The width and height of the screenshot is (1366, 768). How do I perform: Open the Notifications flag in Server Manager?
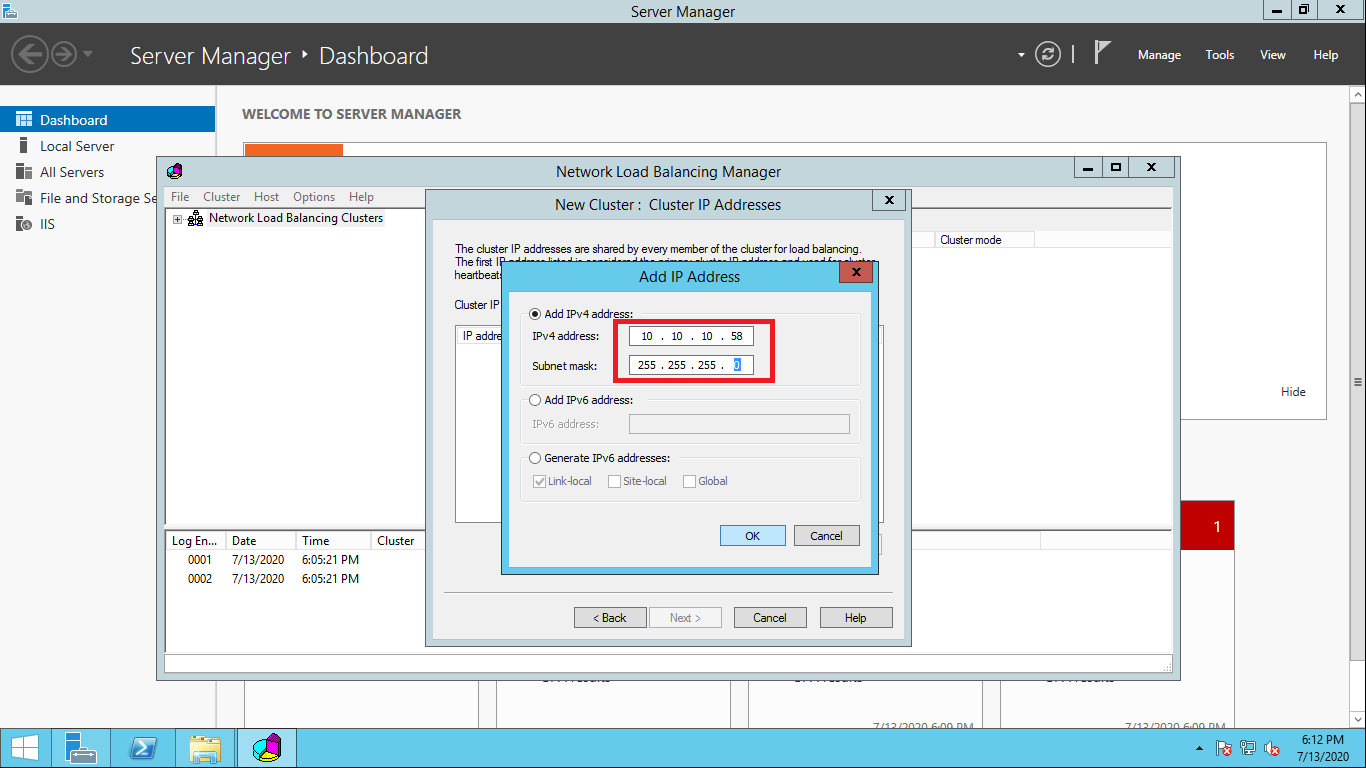click(1102, 53)
